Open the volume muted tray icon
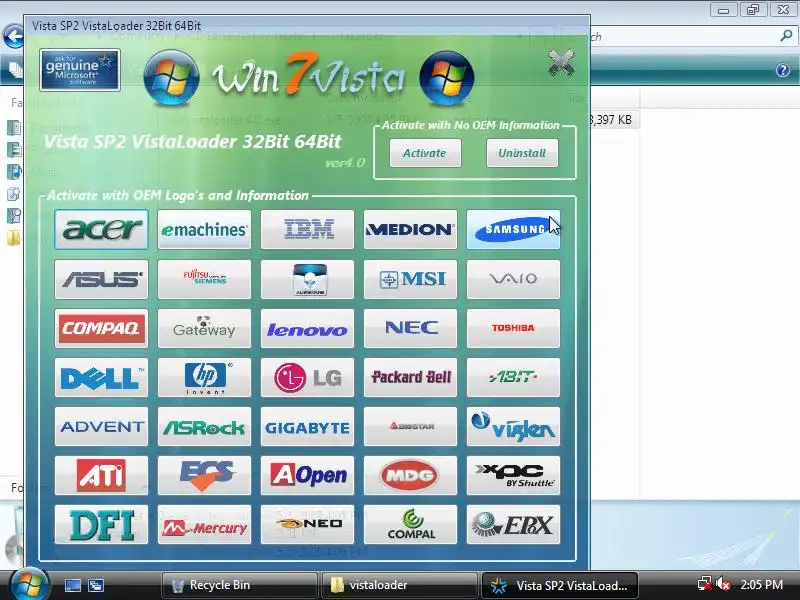Screen dimensions: 800x600 tap(723, 584)
